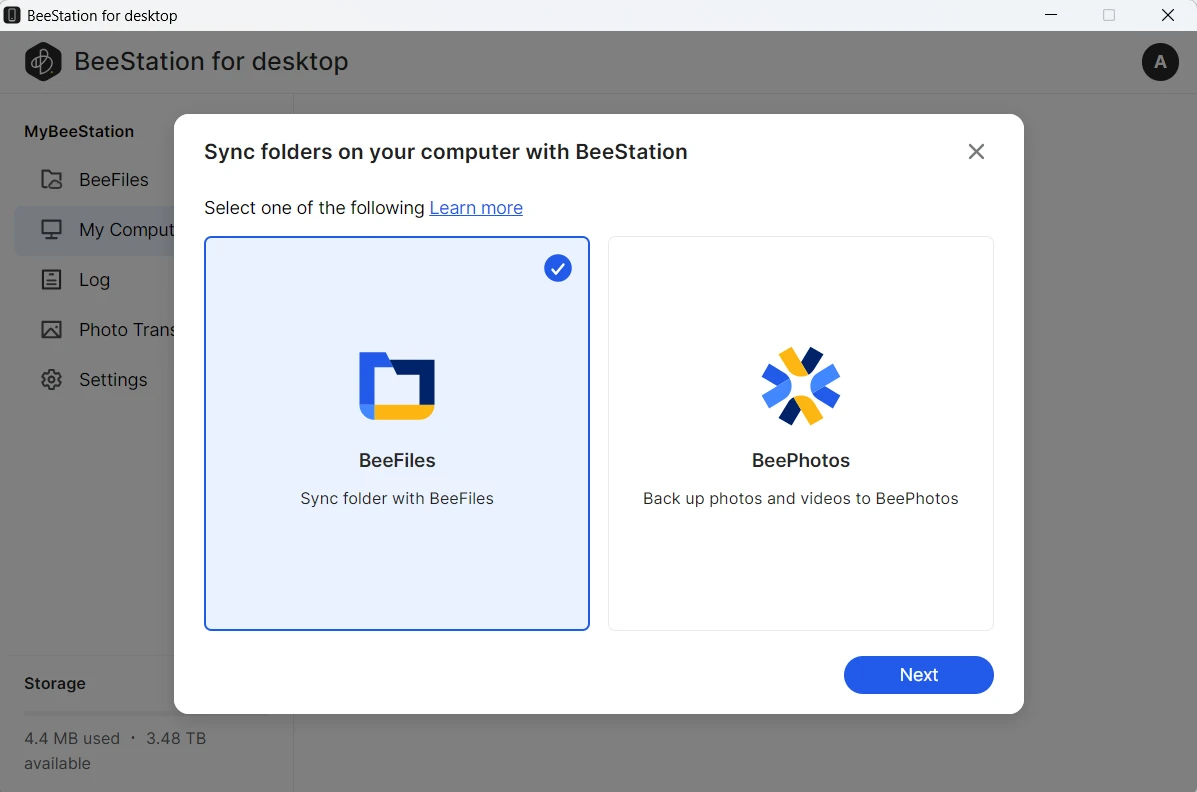Click the BeeStation logo in the header
Image resolution: width=1197 pixels, height=792 pixels.
[43, 62]
